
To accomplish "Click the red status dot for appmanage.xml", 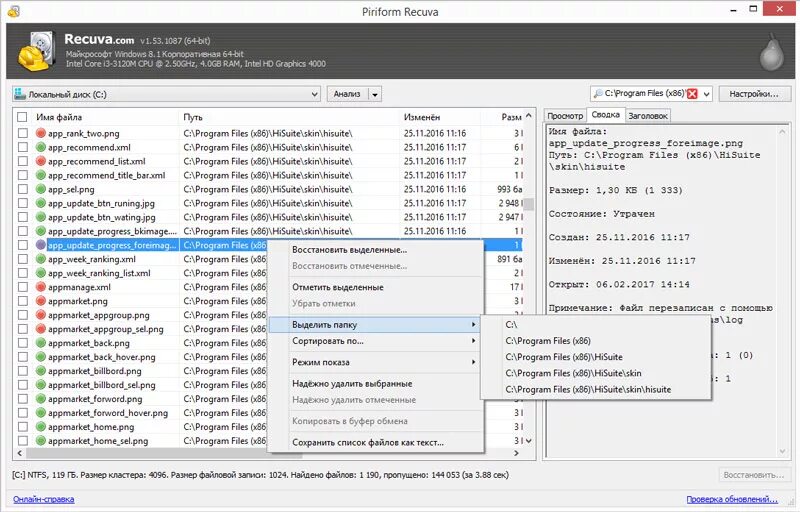I will point(41,287).
